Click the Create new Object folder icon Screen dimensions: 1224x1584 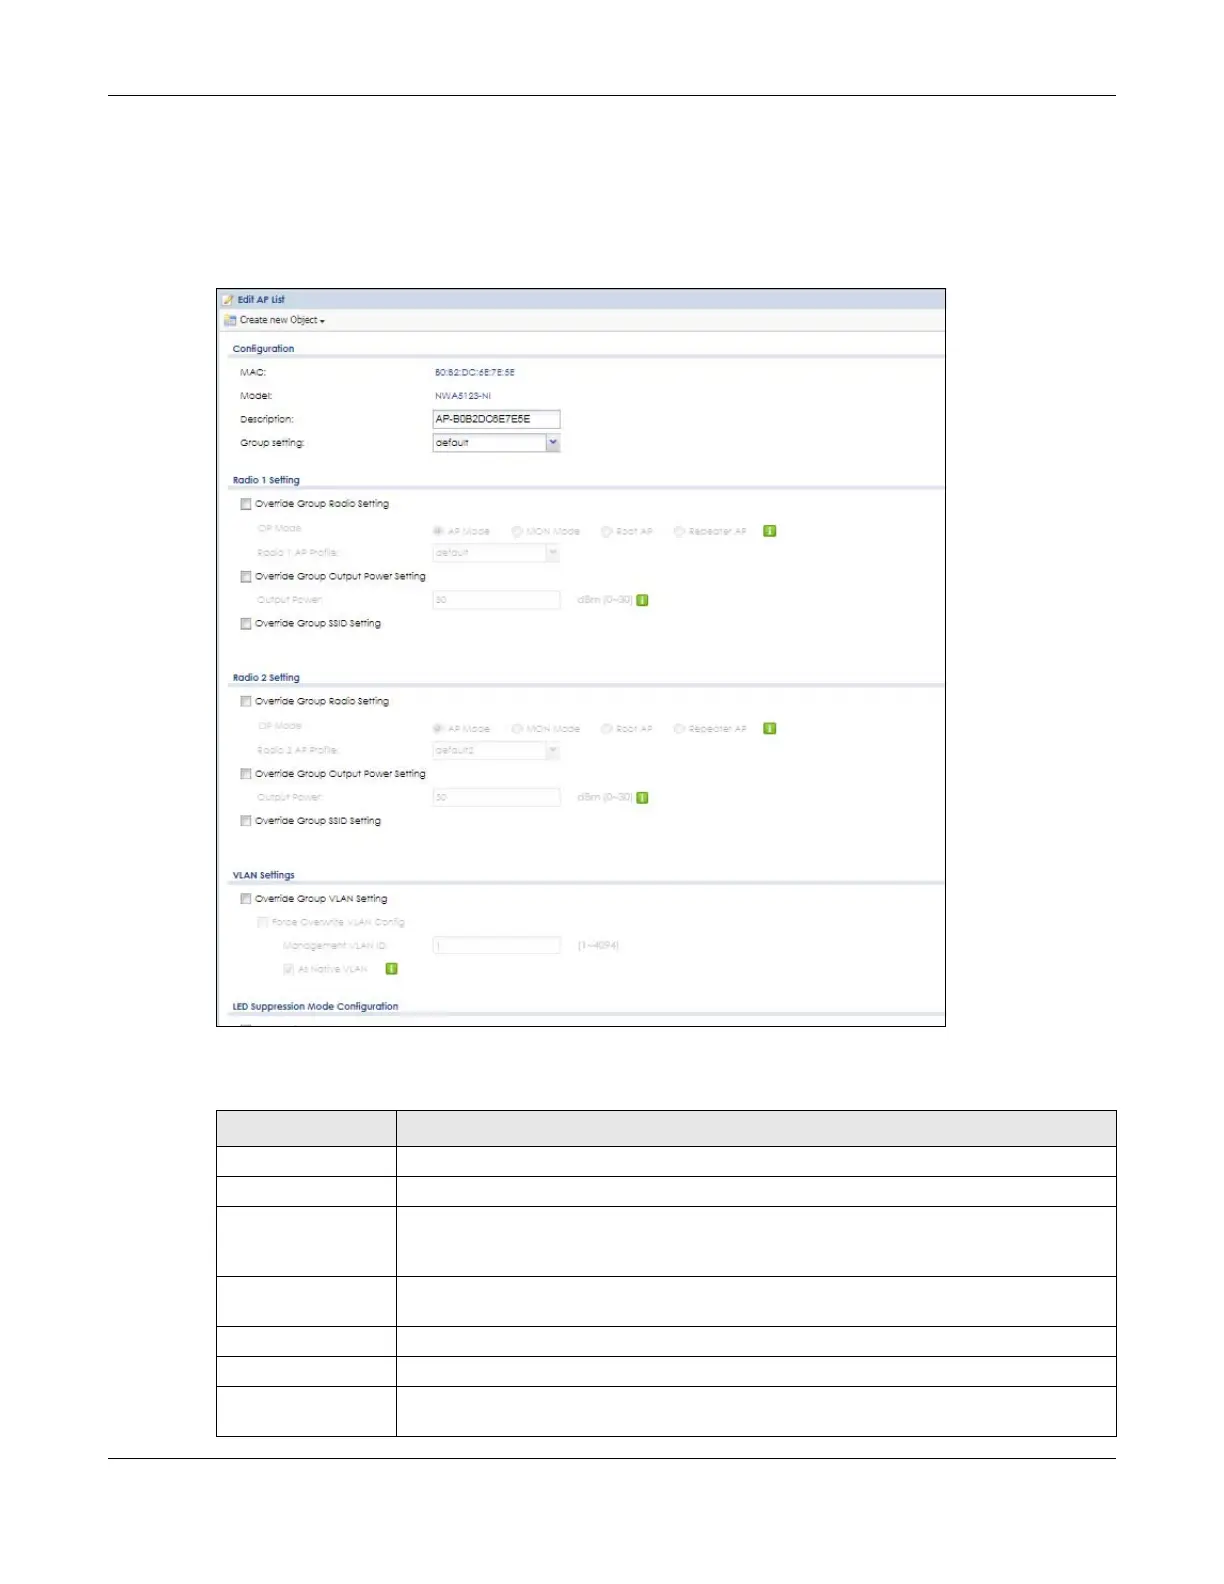point(230,320)
